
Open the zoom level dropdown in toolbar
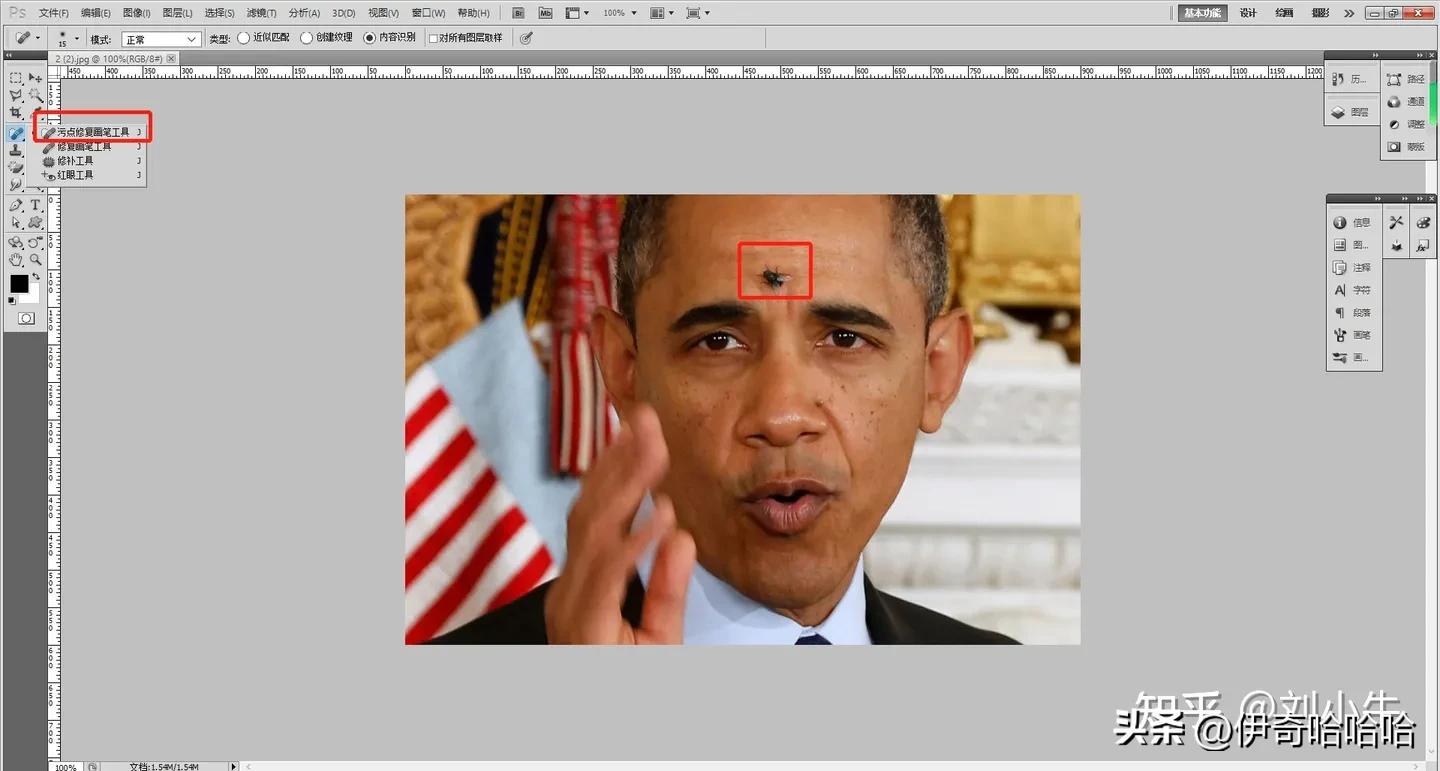coord(618,12)
